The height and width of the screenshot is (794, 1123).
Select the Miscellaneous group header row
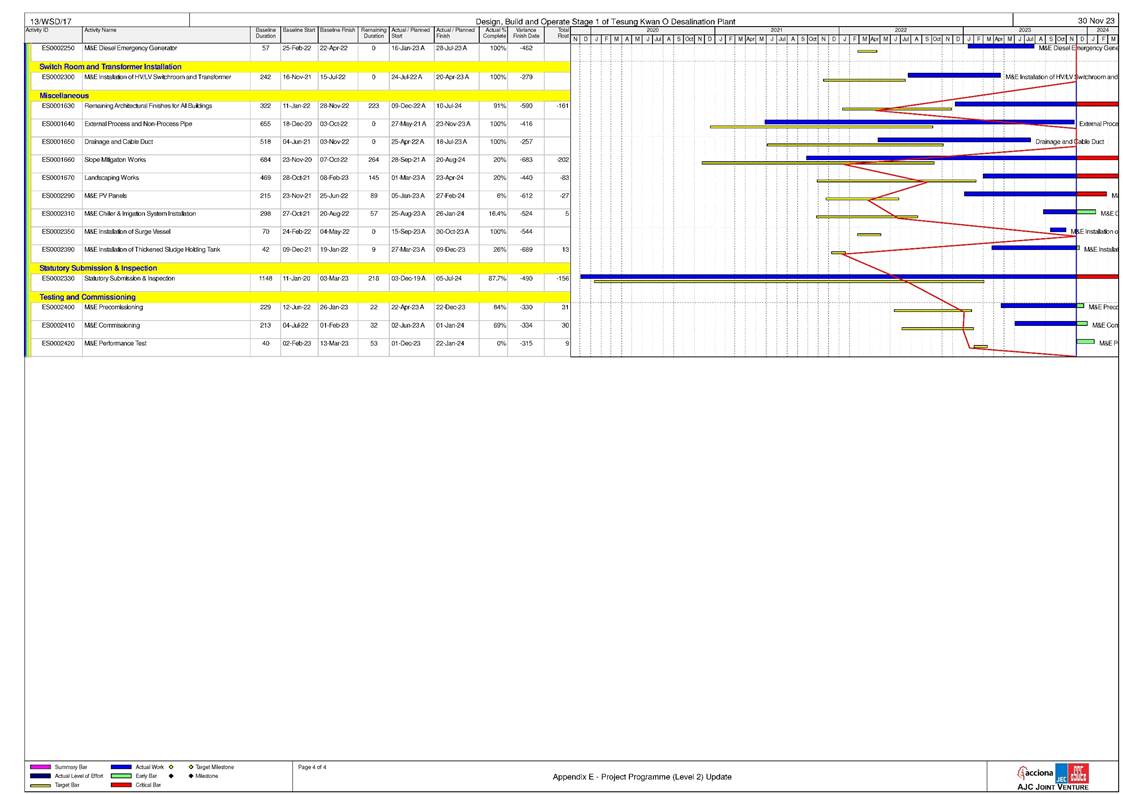click(x=65, y=95)
